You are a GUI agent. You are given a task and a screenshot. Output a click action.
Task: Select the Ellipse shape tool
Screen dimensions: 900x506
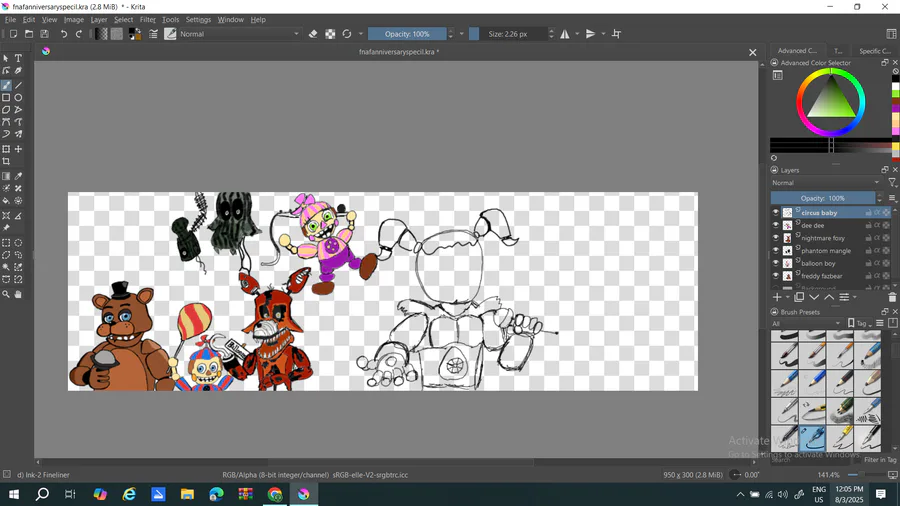(18, 98)
